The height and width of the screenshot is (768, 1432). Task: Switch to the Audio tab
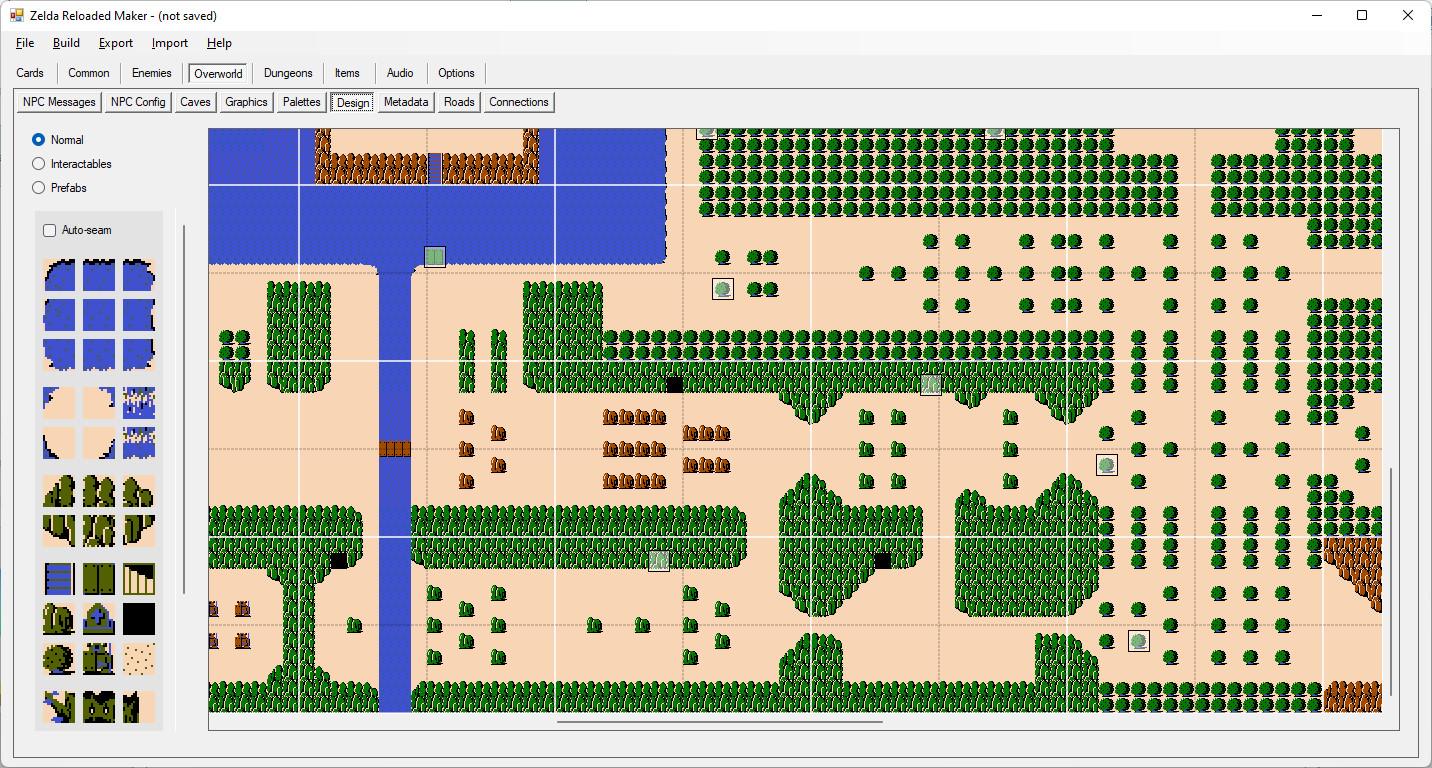tap(400, 73)
